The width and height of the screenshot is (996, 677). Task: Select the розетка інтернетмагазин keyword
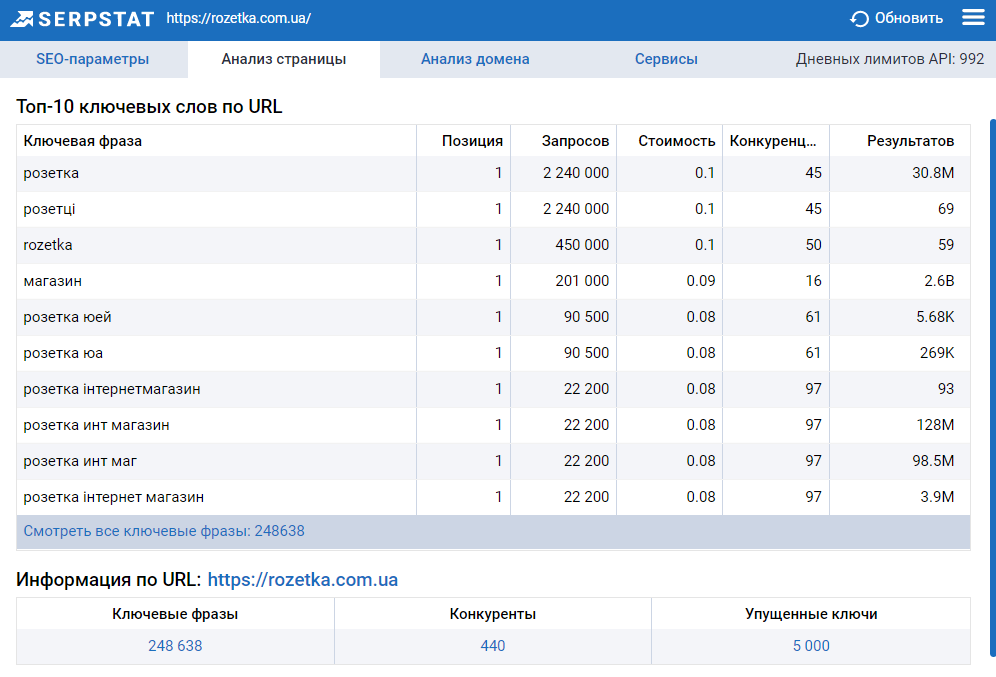(x=112, y=389)
